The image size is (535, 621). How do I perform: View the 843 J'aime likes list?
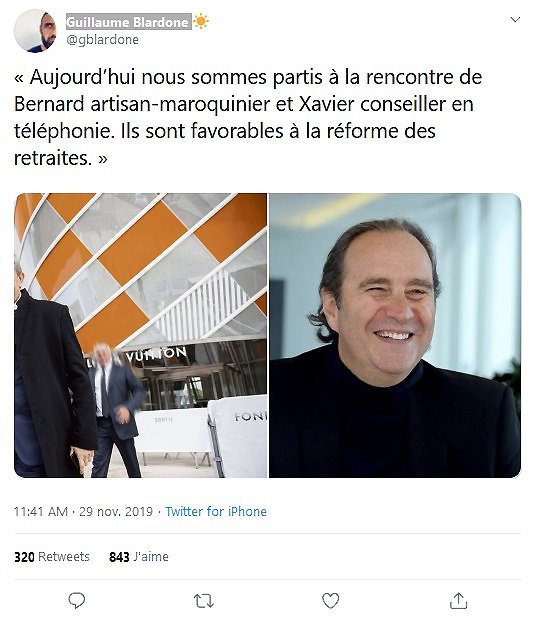[139, 556]
